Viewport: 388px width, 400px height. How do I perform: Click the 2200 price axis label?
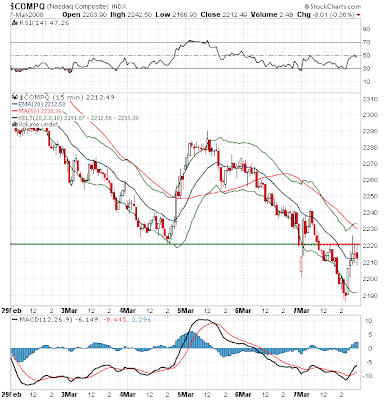pyautogui.click(x=370, y=279)
